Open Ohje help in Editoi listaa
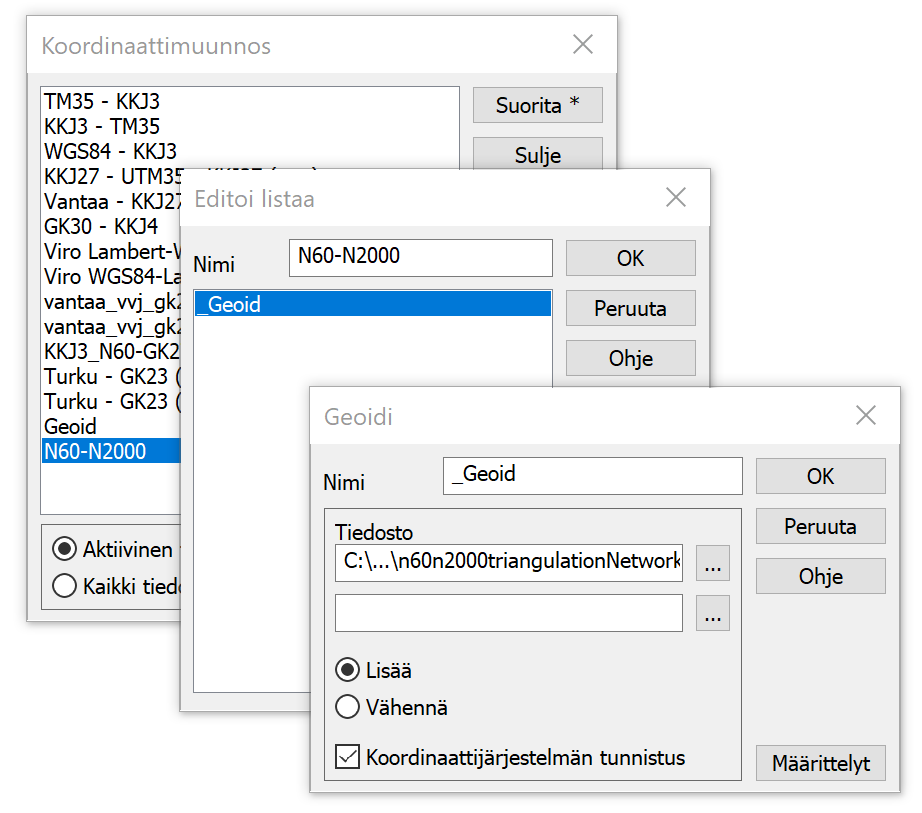The height and width of the screenshot is (813, 922). click(630, 358)
